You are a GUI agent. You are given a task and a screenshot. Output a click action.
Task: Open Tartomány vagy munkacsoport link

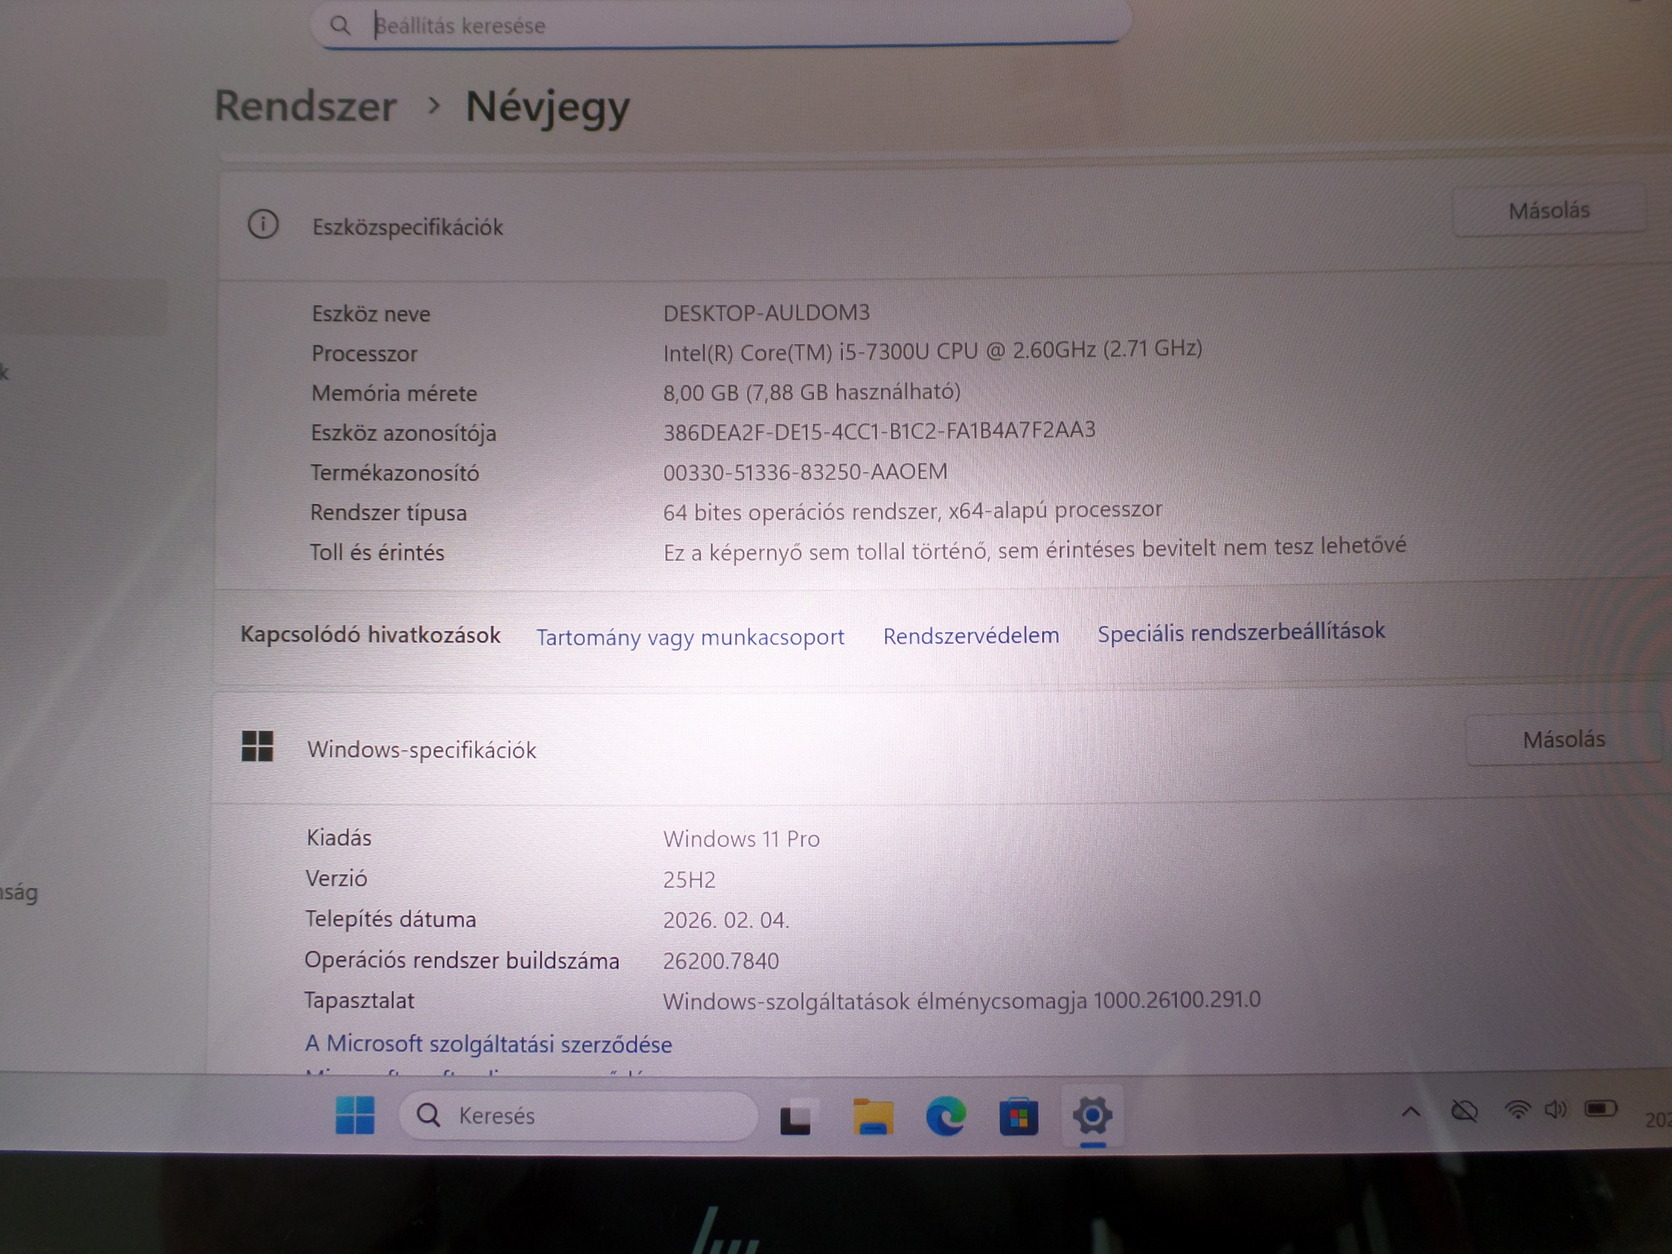690,637
